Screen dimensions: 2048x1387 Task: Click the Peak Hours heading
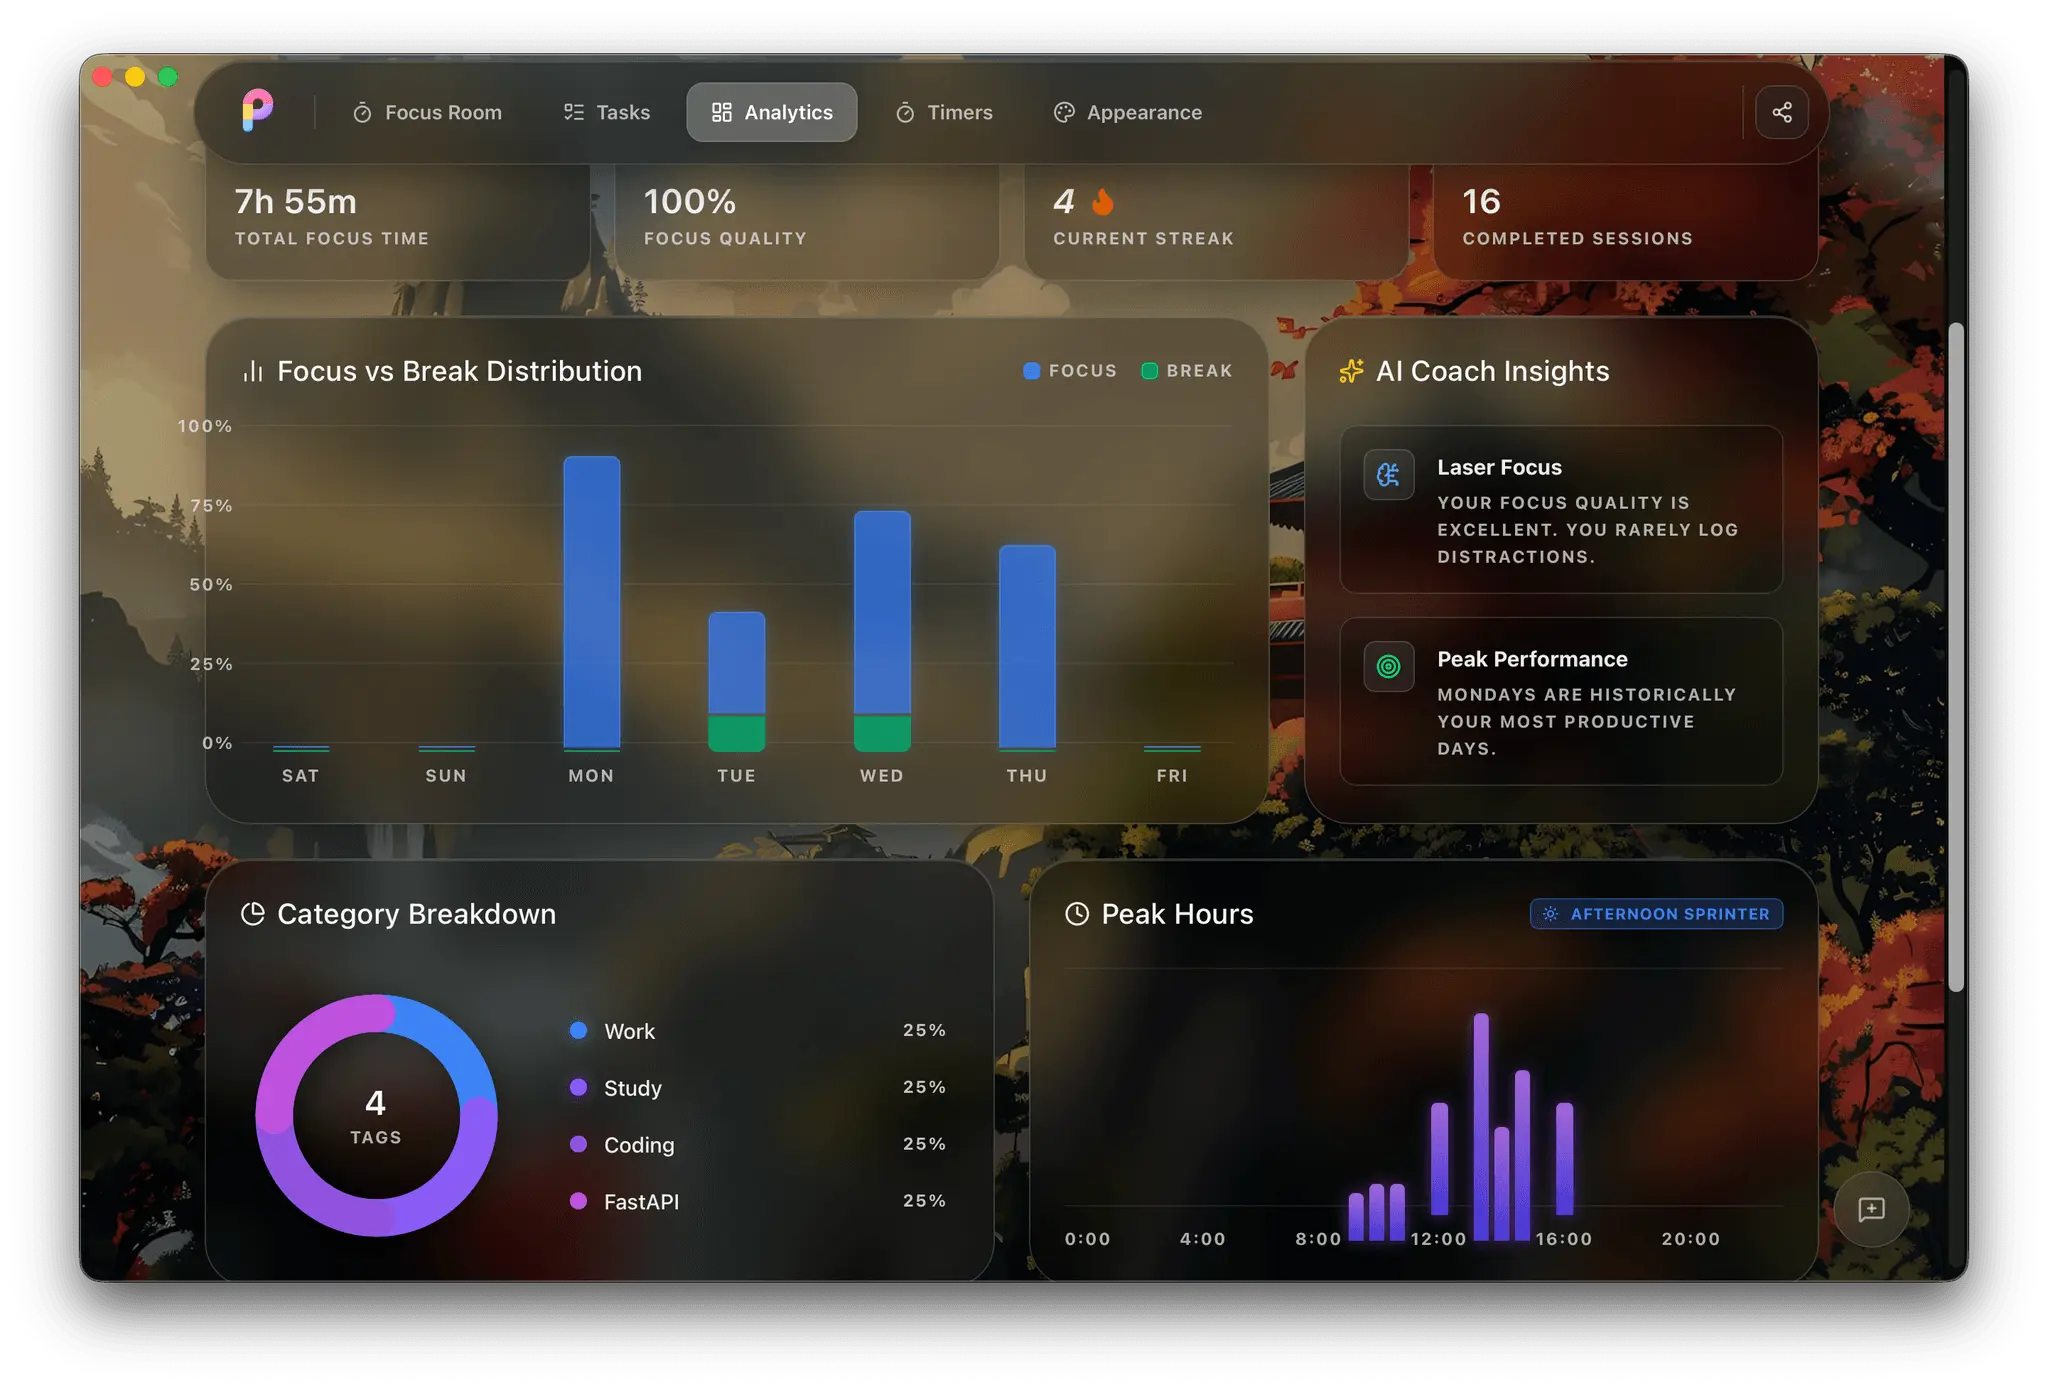(1177, 914)
